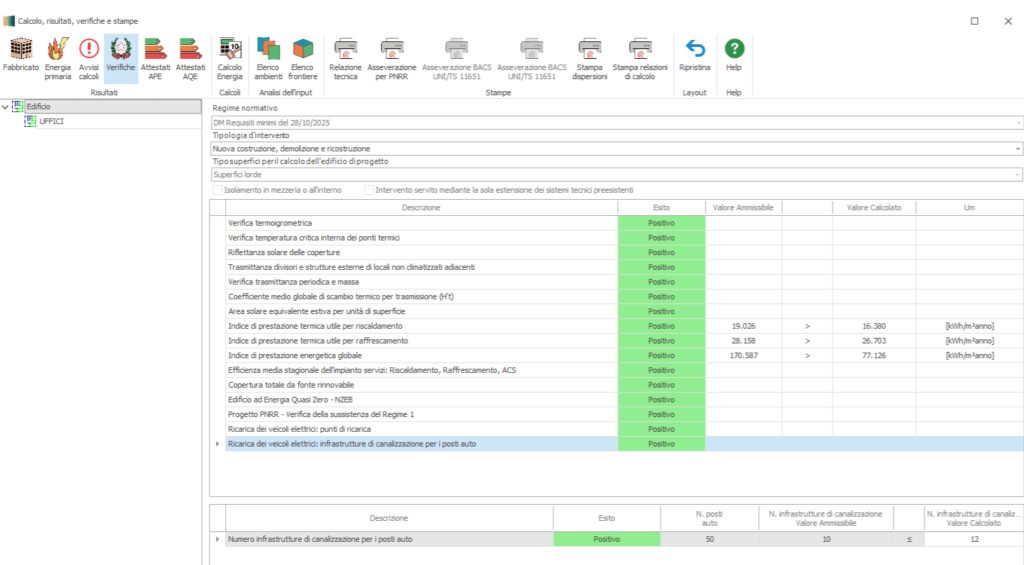This screenshot has height=565, width=1024.
Task: Print the Relazione tecnica
Action: tap(345, 50)
